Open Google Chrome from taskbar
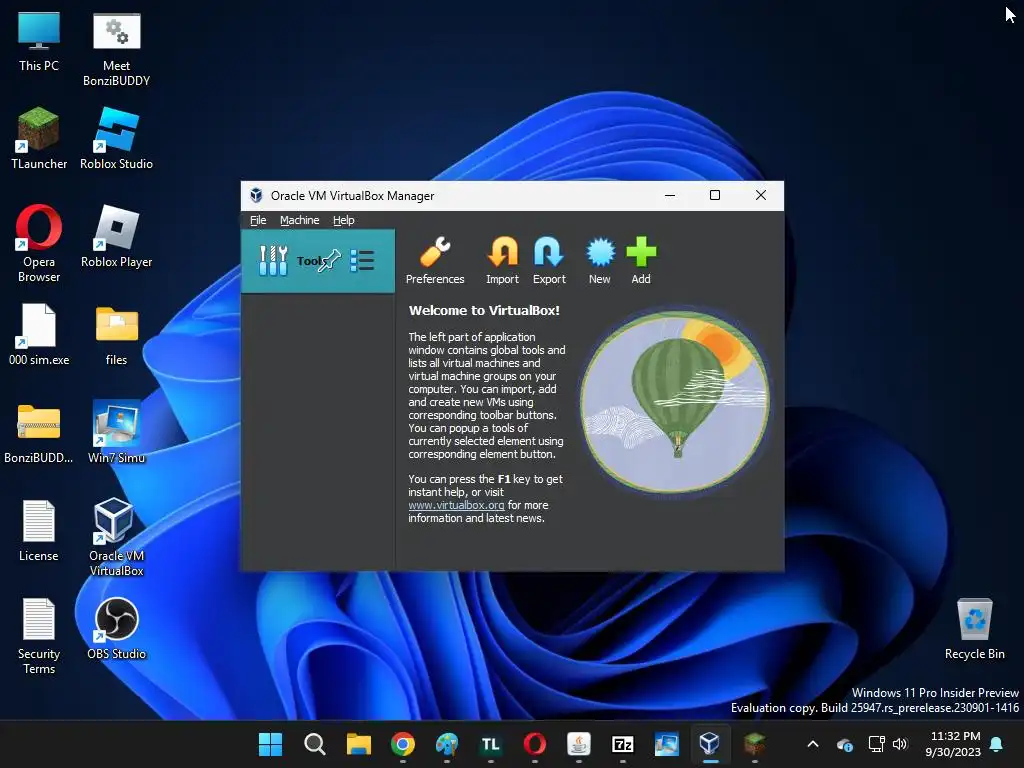Viewport: 1024px width, 768px height. pos(403,744)
